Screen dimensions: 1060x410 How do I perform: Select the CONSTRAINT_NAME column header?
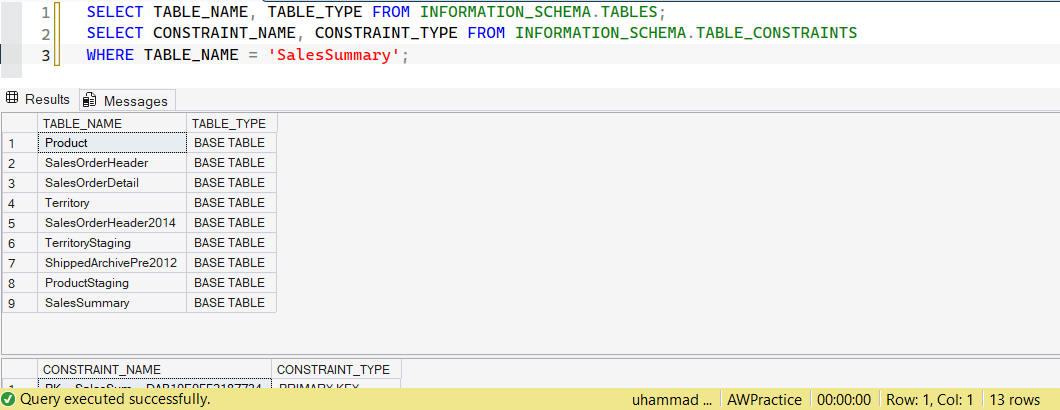point(154,369)
